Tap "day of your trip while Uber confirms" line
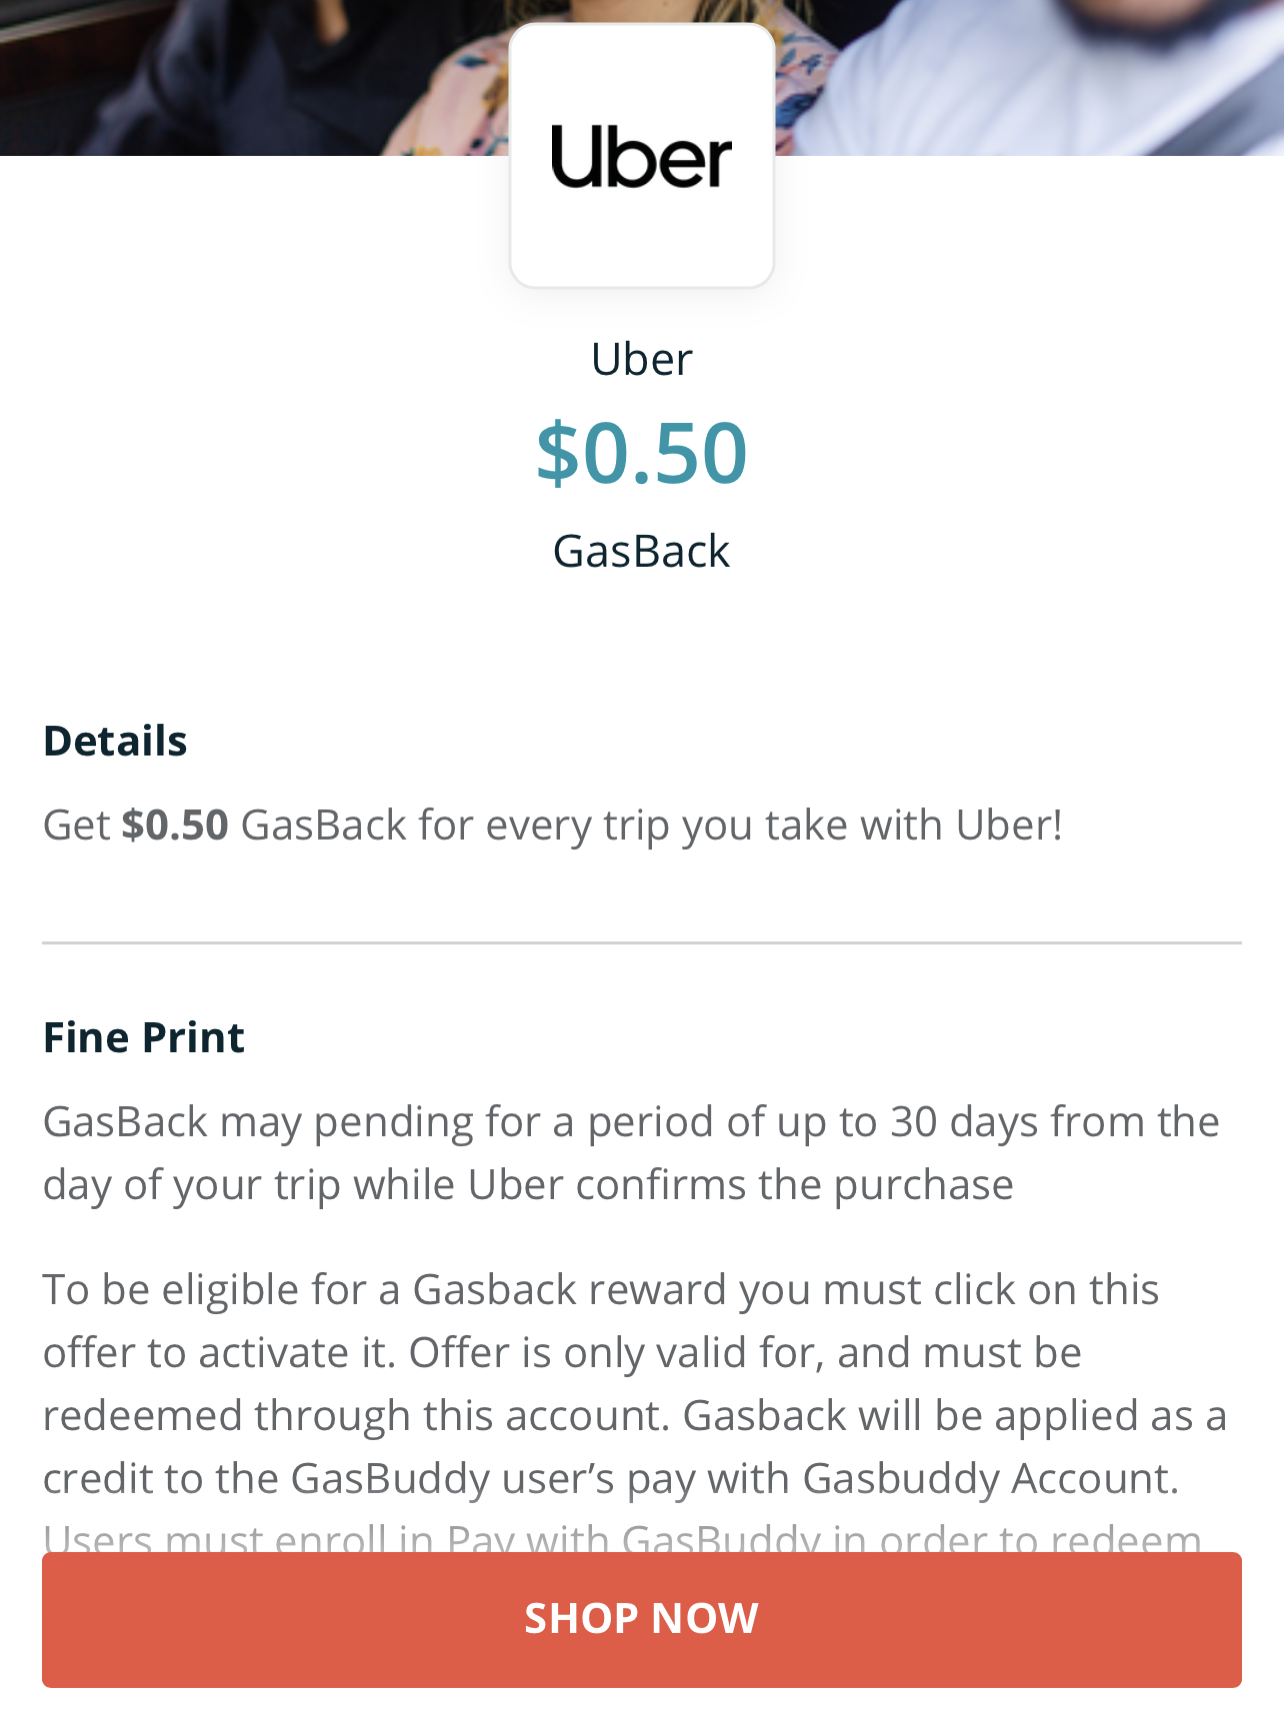The height and width of the screenshot is (1711, 1284). point(527,1184)
